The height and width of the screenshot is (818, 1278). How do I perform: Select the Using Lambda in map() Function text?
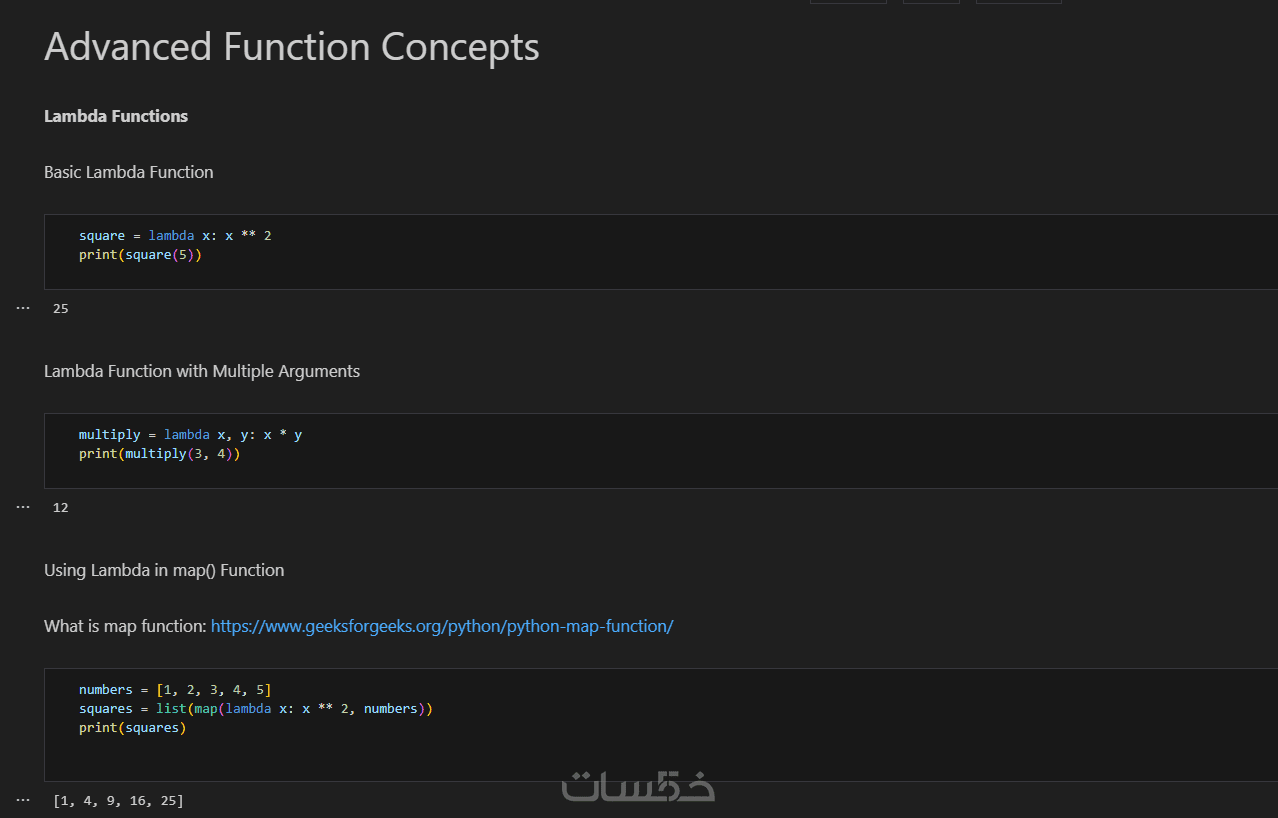164,570
